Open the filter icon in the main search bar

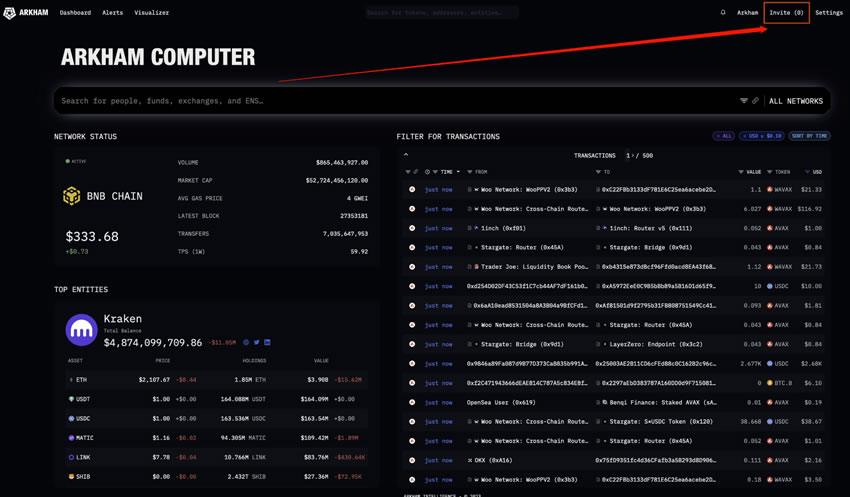pyautogui.click(x=744, y=101)
